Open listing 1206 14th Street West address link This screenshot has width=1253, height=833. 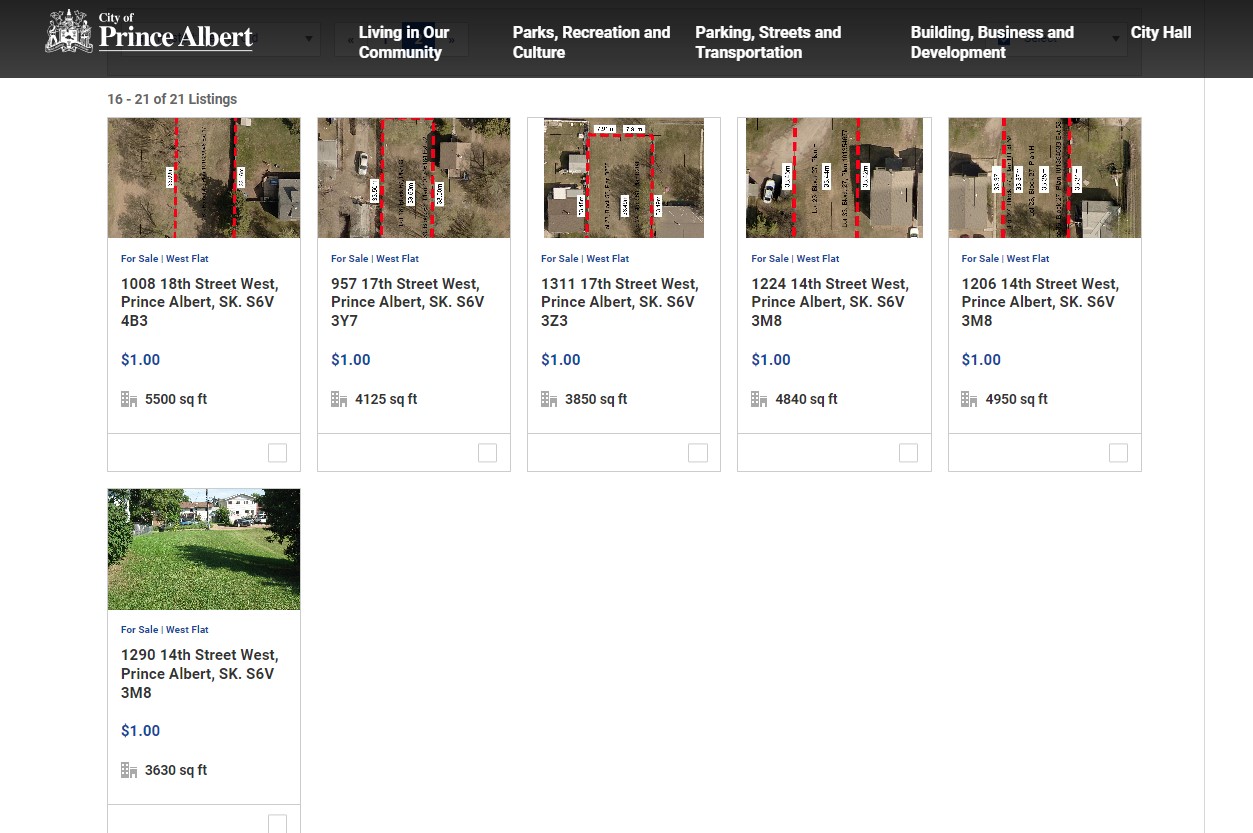(1040, 302)
